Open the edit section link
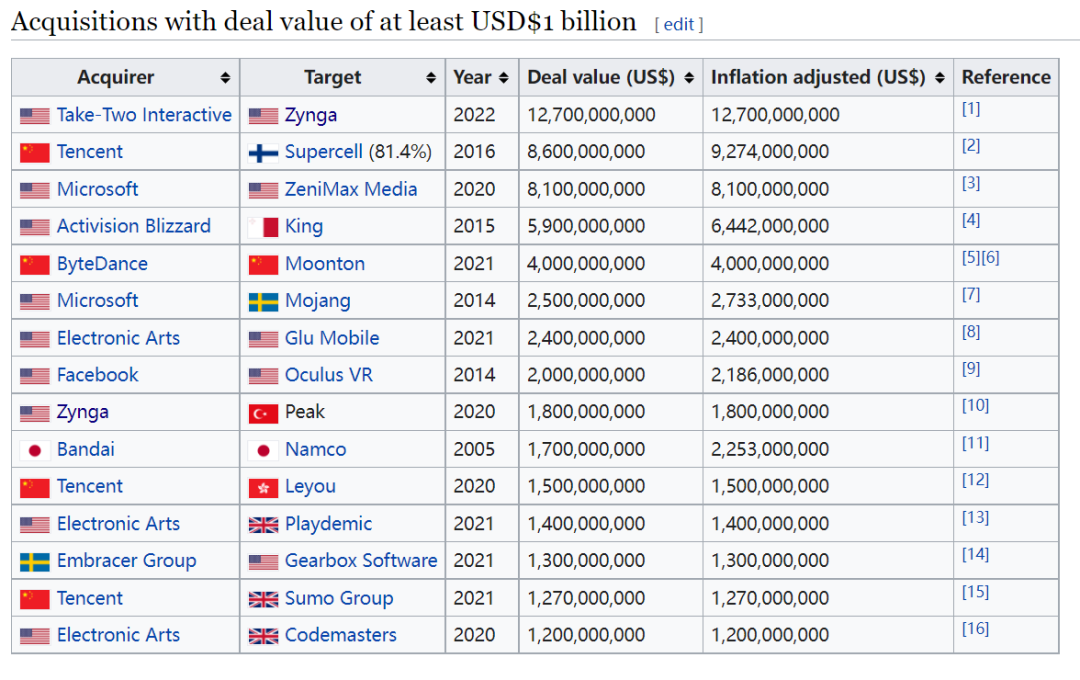 [x=678, y=25]
